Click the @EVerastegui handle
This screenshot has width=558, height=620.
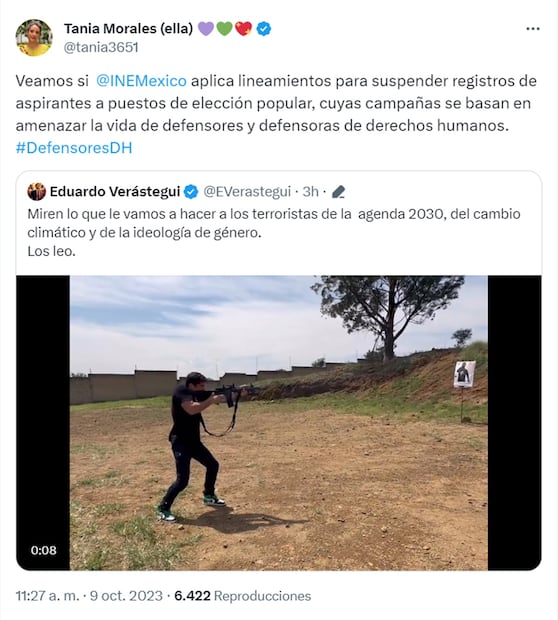point(247,192)
